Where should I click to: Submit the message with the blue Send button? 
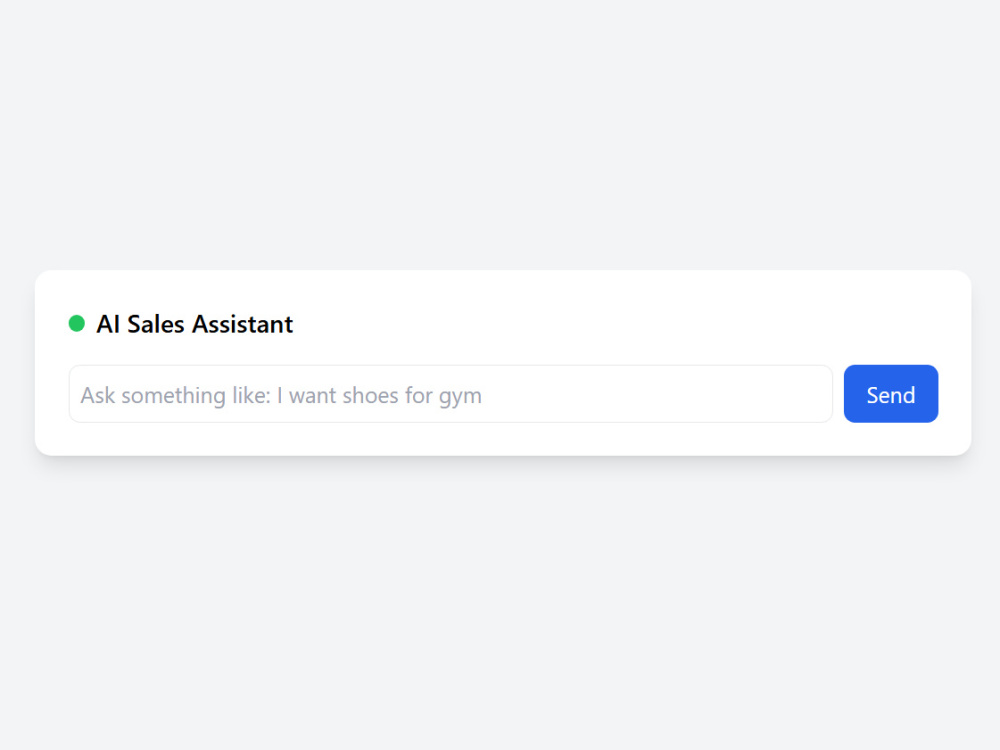click(890, 393)
